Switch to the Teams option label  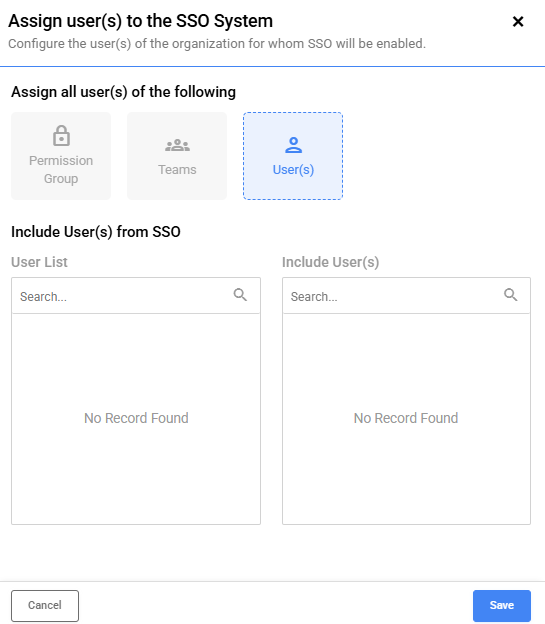pos(177,170)
